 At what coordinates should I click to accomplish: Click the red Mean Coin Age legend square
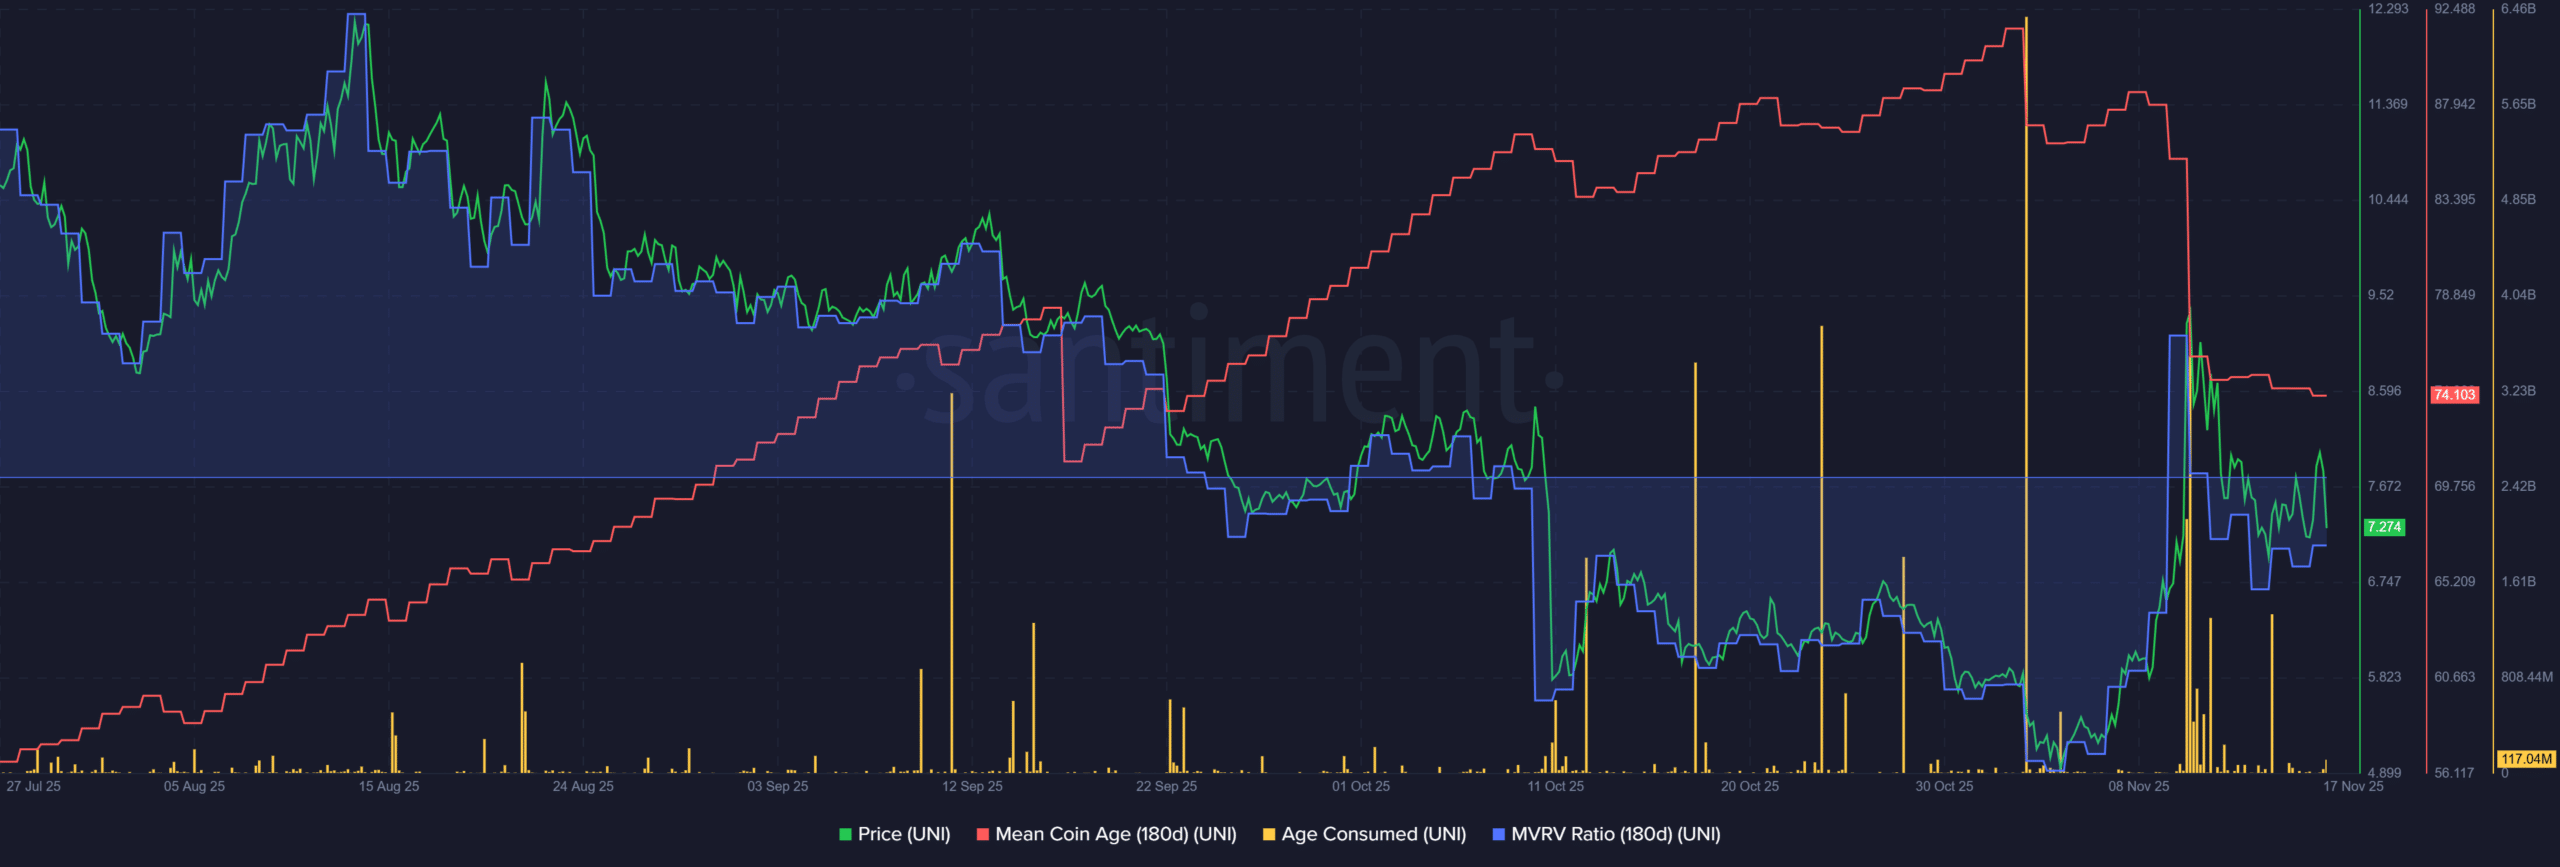983,835
